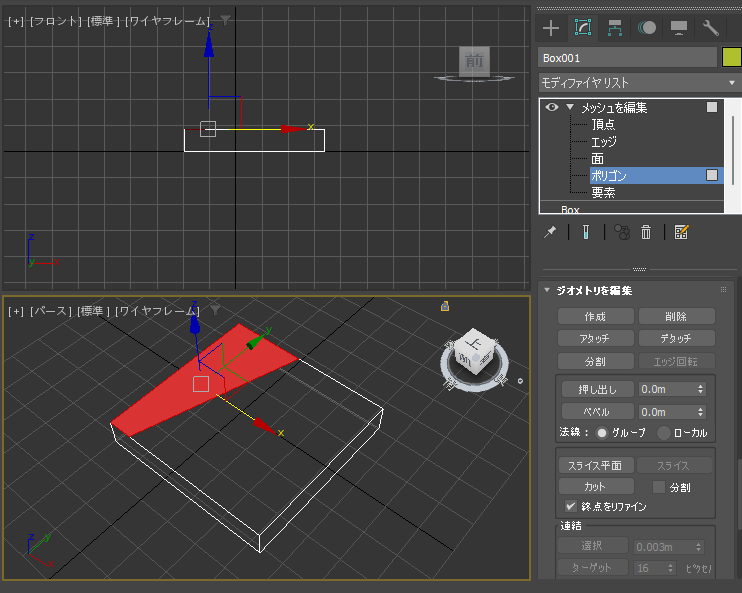742x593 pixels.
Task: Uncheck the 終点をリファイン checkbox
Action: [x=571, y=506]
